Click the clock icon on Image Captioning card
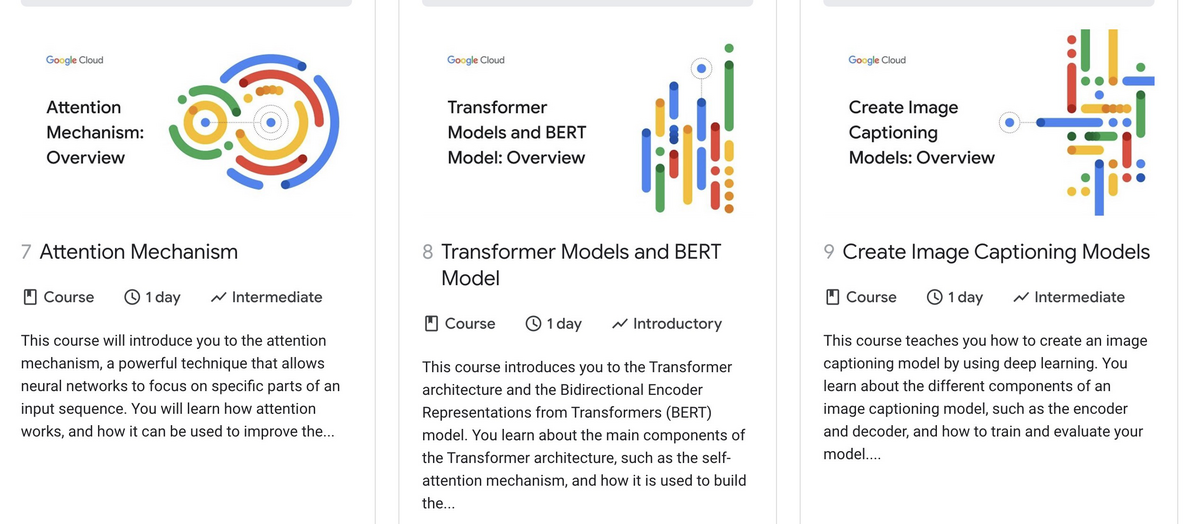The height and width of the screenshot is (524, 1200). pyautogui.click(x=935, y=297)
